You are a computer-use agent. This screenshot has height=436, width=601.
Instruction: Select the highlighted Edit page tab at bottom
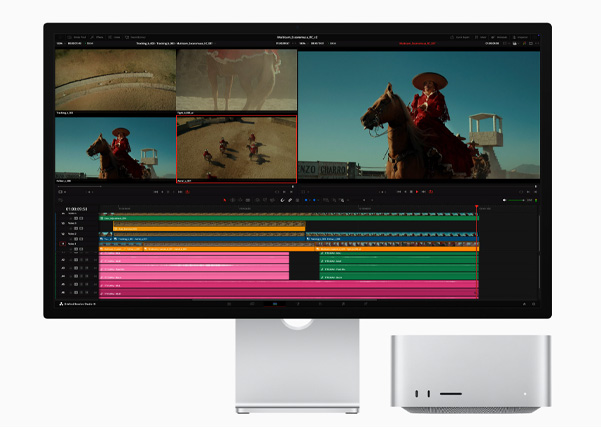pyautogui.click(x=274, y=304)
